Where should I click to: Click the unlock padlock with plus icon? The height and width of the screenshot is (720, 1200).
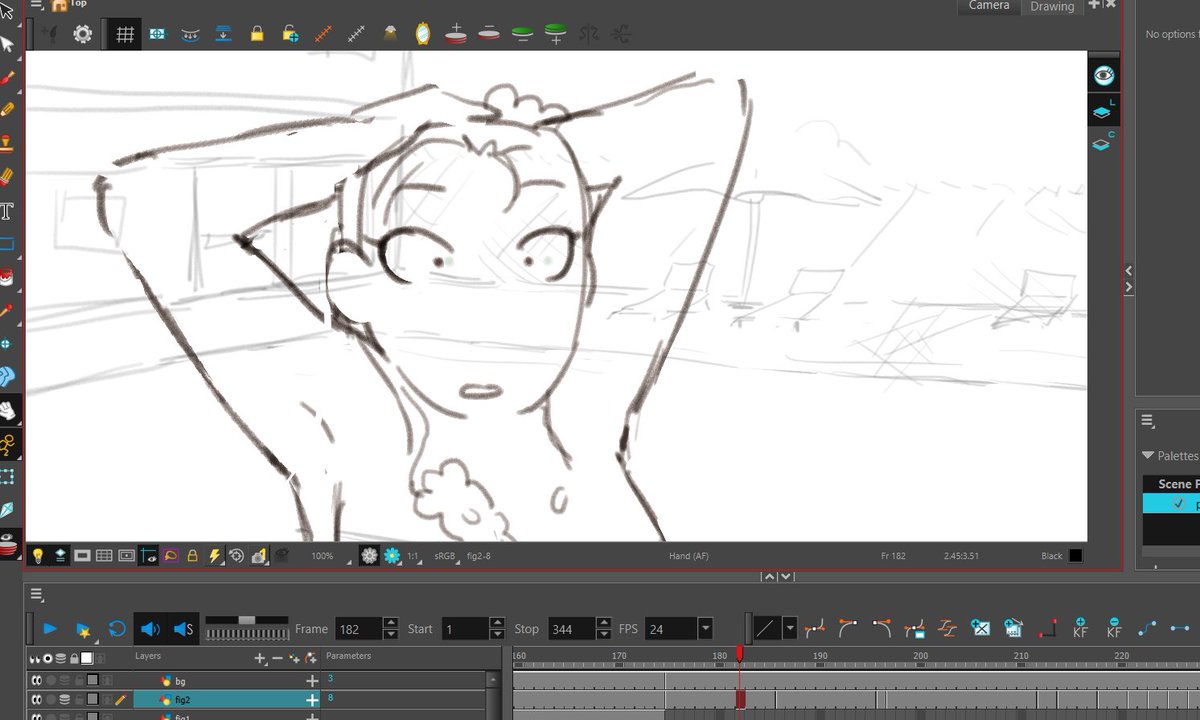tap(290, 34)
